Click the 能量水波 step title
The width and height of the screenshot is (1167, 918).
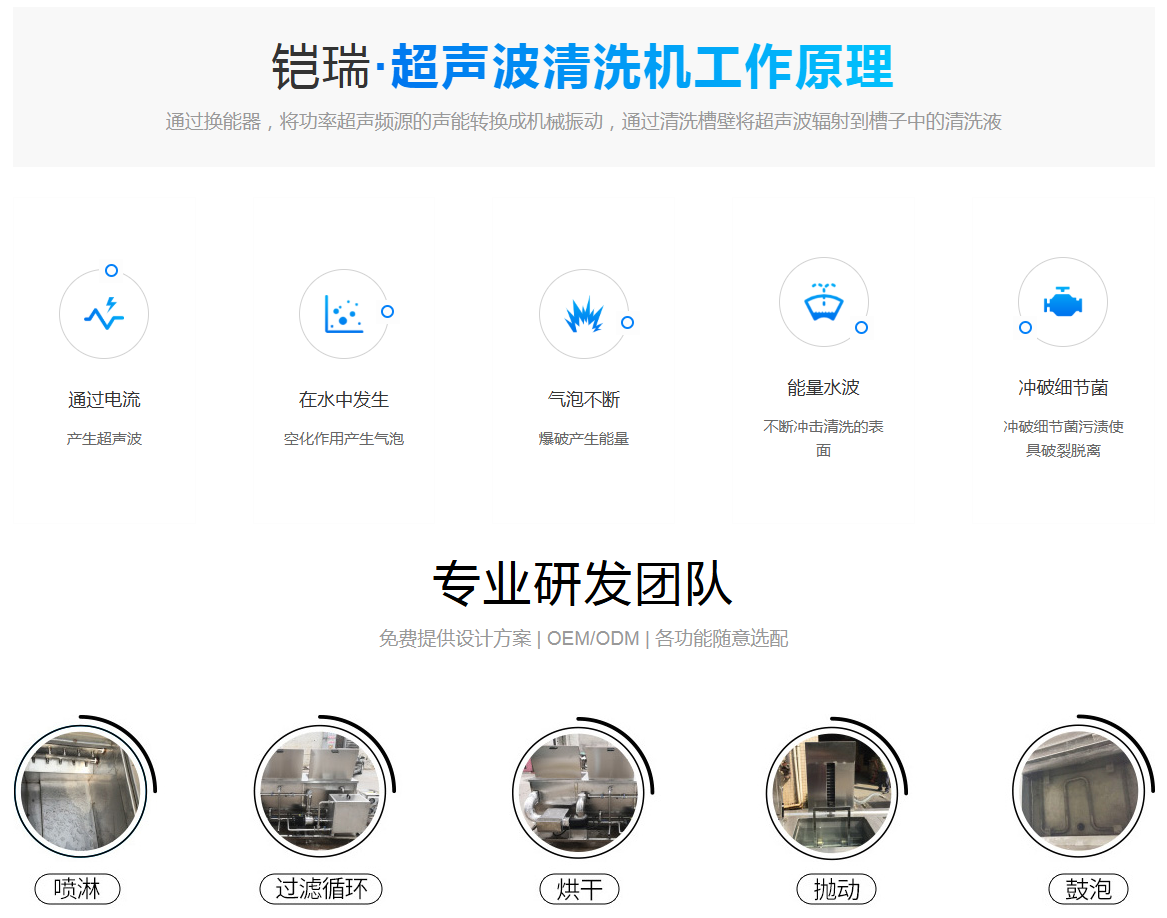[823, 388]
